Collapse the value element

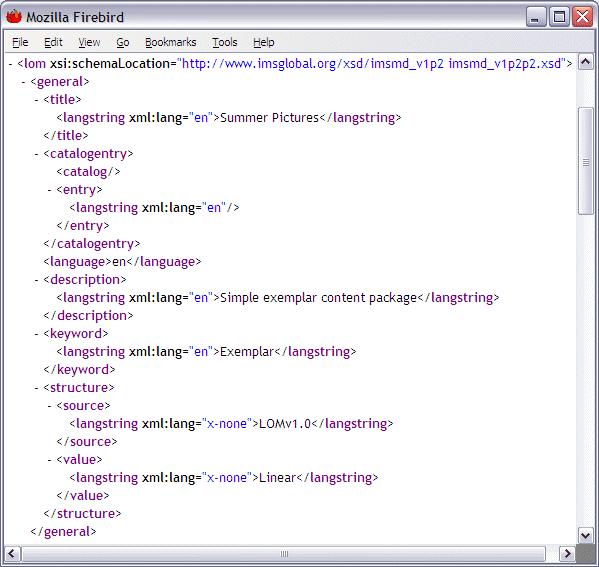click(x=49, y=460)
